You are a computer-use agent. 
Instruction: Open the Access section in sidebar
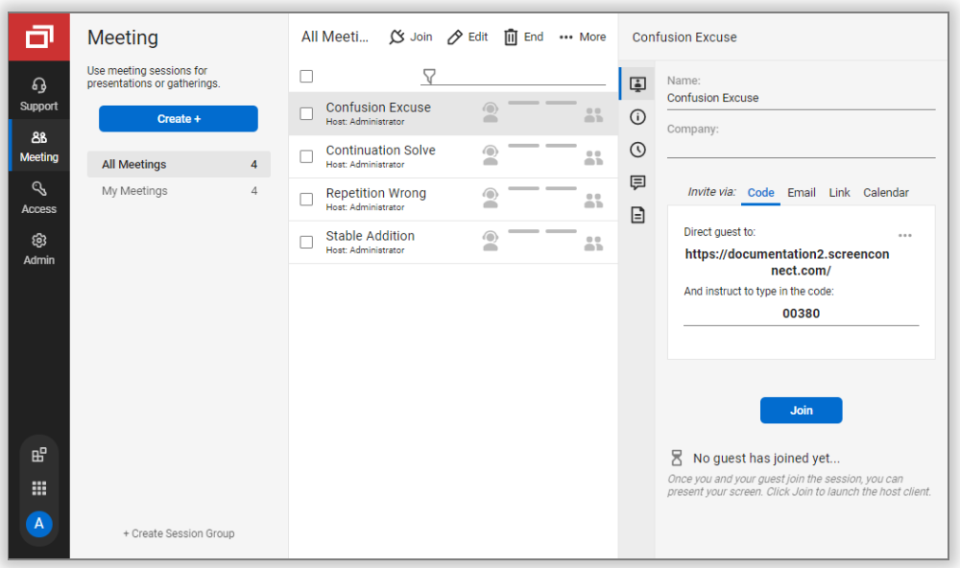(39, 196)
